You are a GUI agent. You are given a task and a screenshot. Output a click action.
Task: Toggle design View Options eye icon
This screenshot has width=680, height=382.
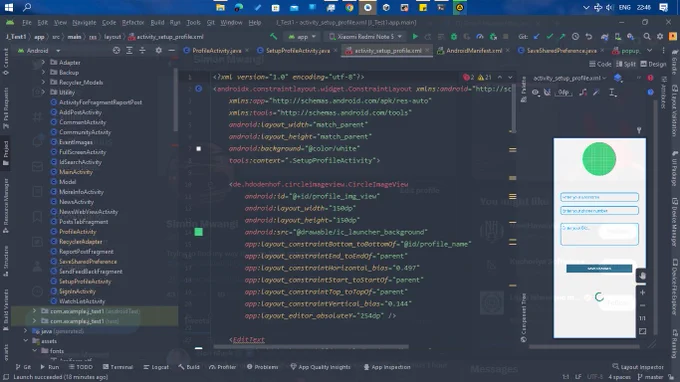(536, 92)
